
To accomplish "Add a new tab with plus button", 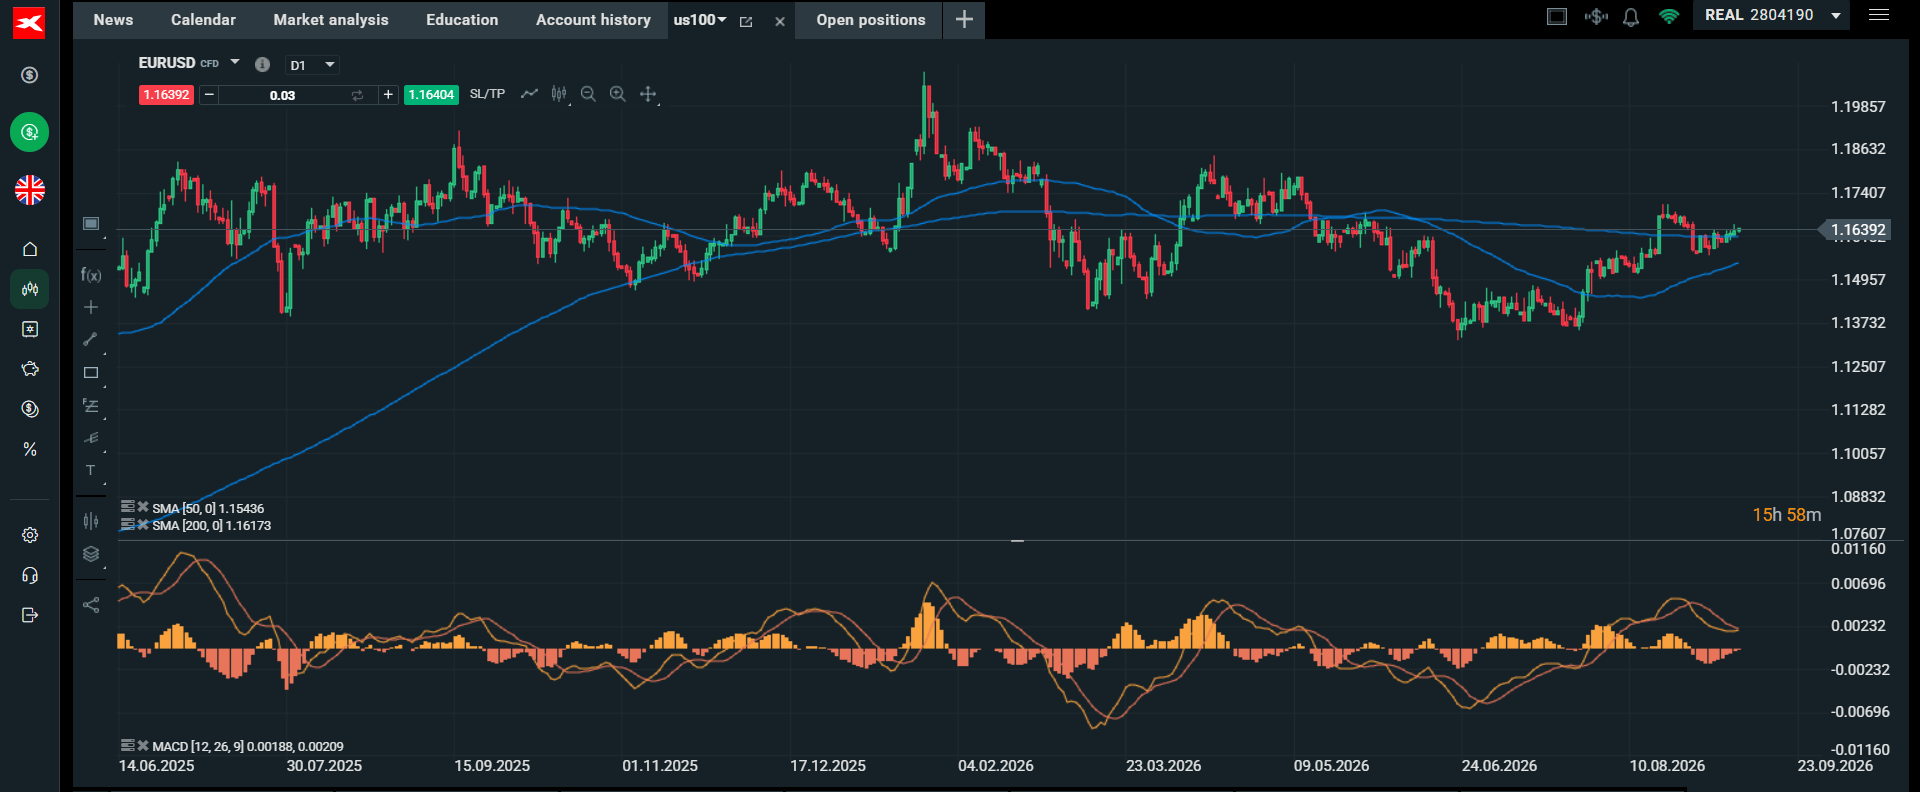I will 964,20.
